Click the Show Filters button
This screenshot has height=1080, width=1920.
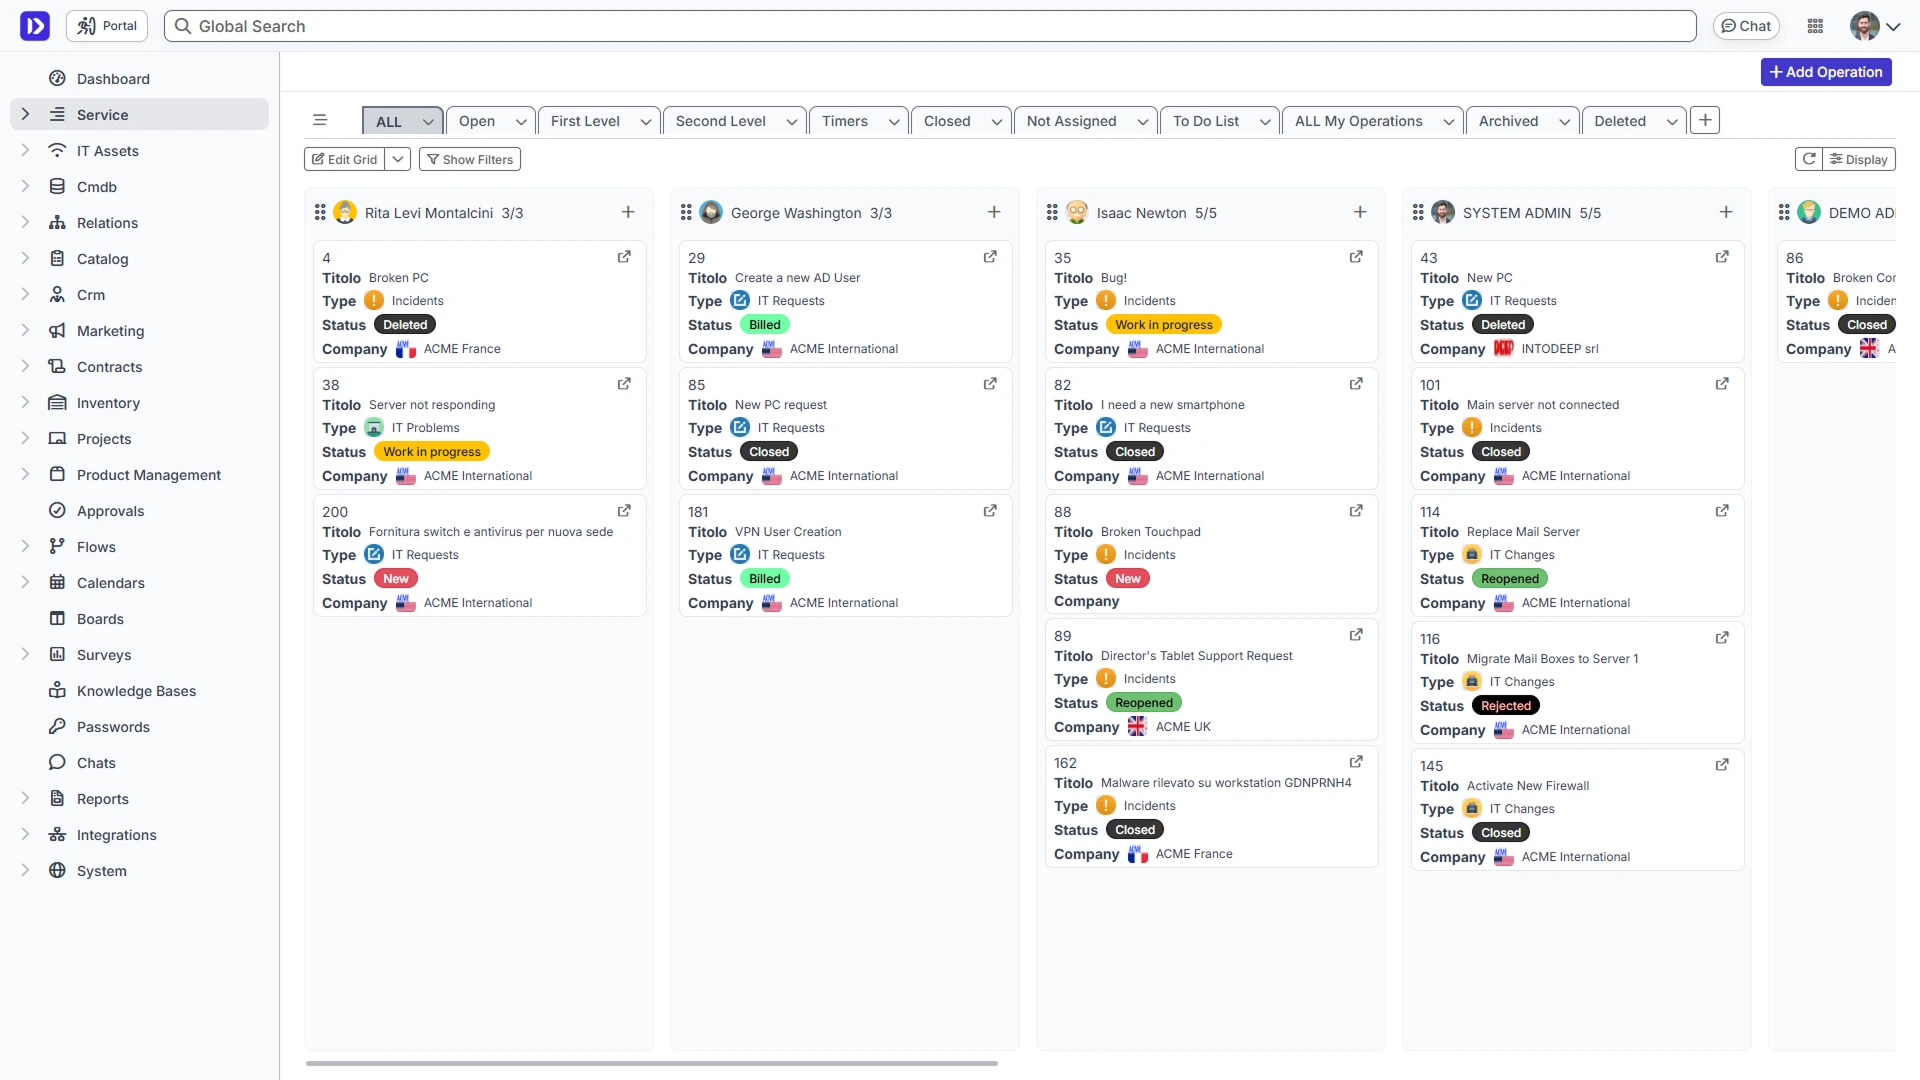(470, 159)
